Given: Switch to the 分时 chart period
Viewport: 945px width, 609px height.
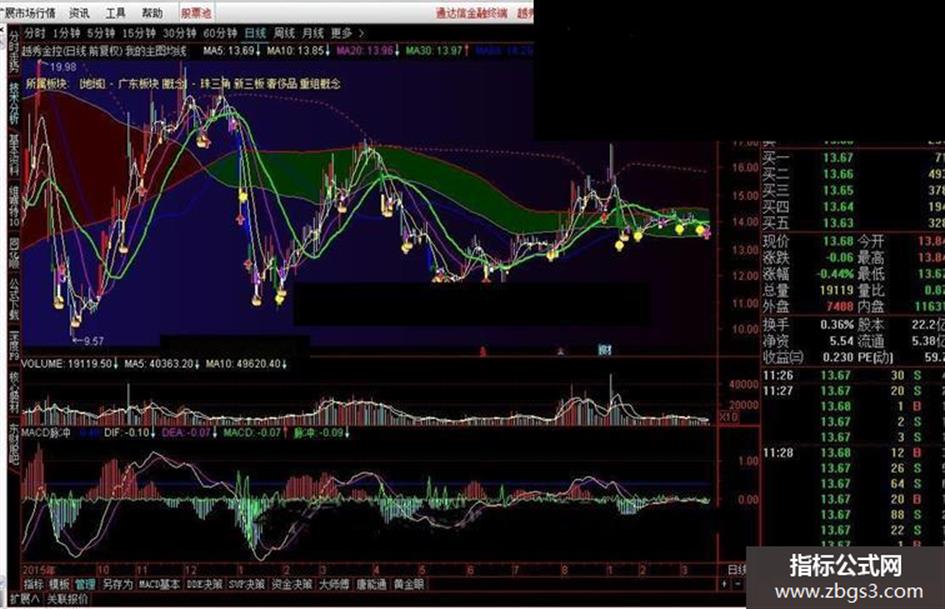Looking at the screenshot, I should click(35, 33).
